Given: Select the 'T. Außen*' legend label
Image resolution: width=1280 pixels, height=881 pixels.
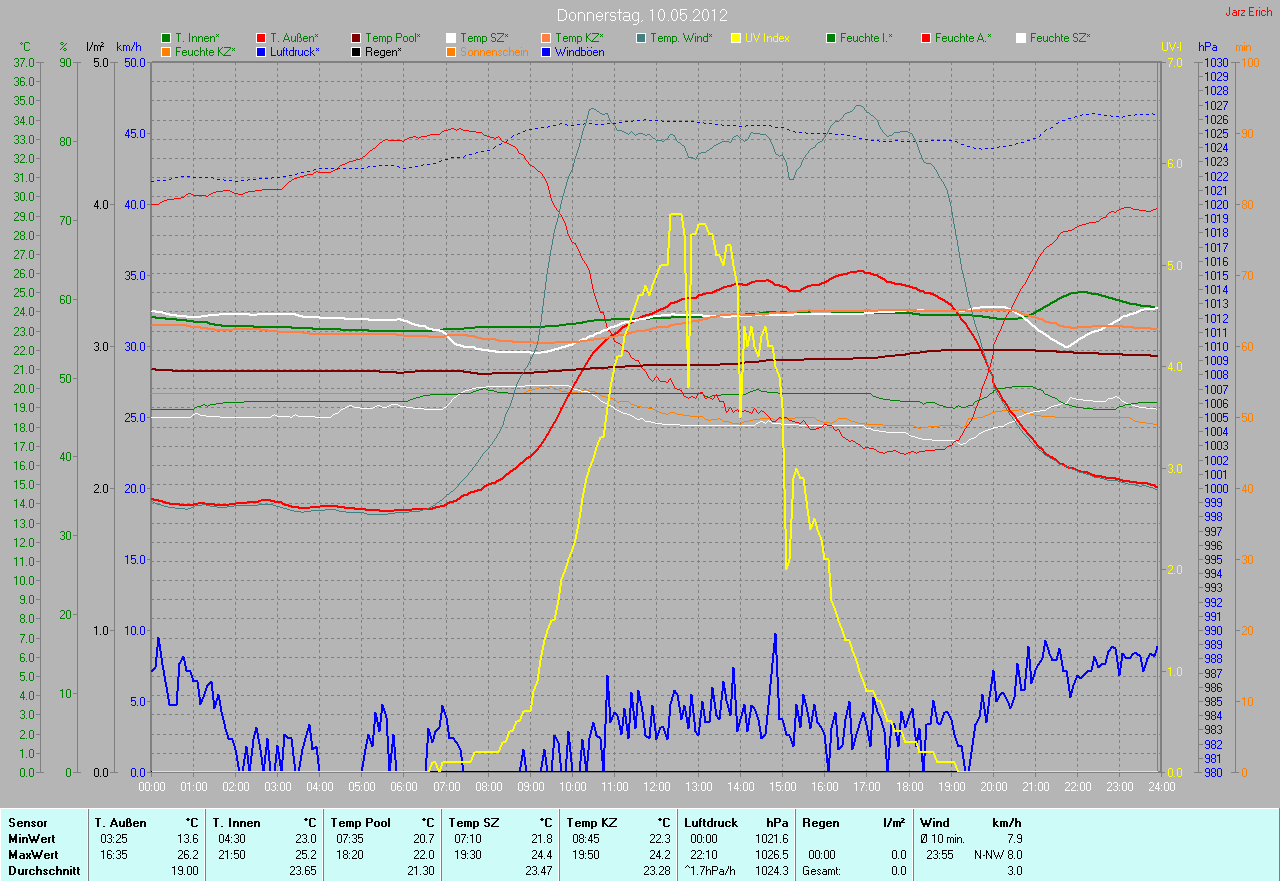Looking at the screenshot, I should click(x=294, y=38).
